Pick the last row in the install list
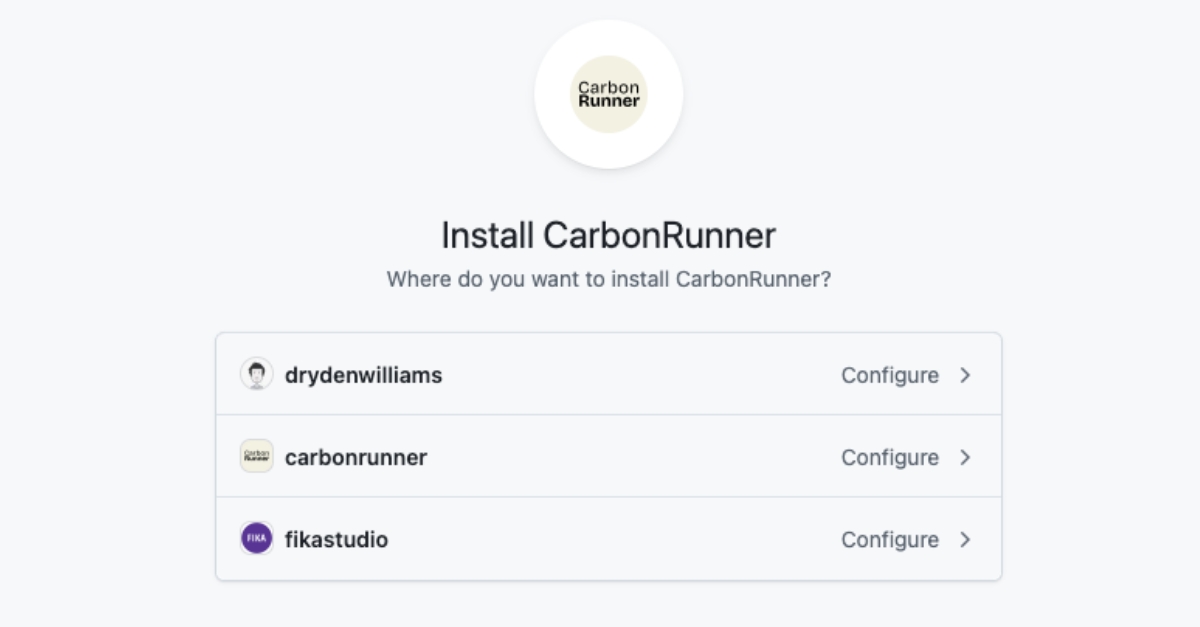1200x627 pixels. pyautogui.click(x=608, y=539)
